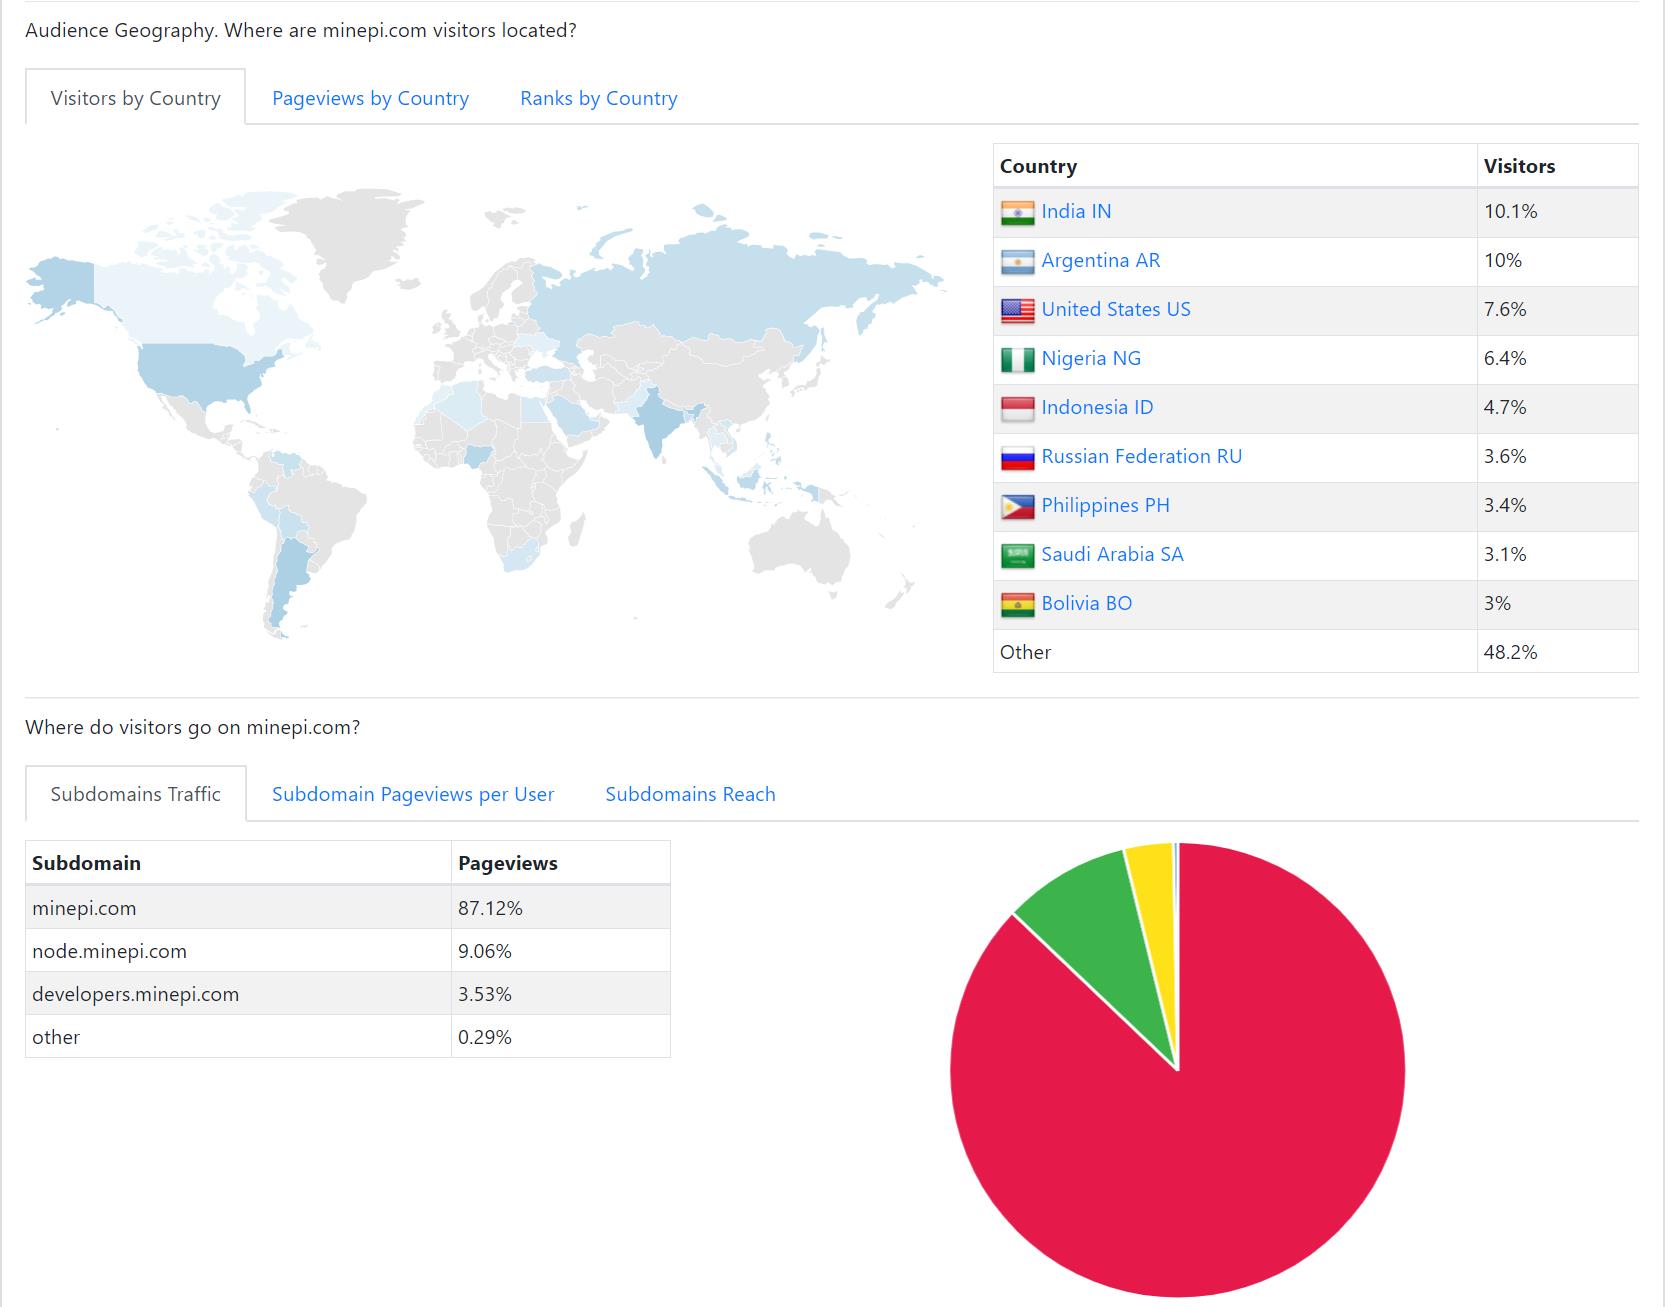The image size is (1666, 1307).
Task: Click the Nigeria flag icon
Action: pyautogui.click(x=1017, y=359)
